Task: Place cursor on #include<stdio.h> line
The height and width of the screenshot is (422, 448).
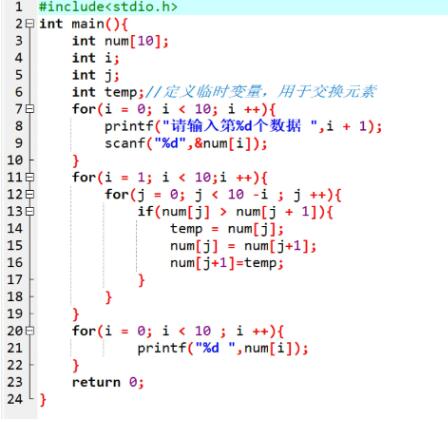Action: point(108,7)
